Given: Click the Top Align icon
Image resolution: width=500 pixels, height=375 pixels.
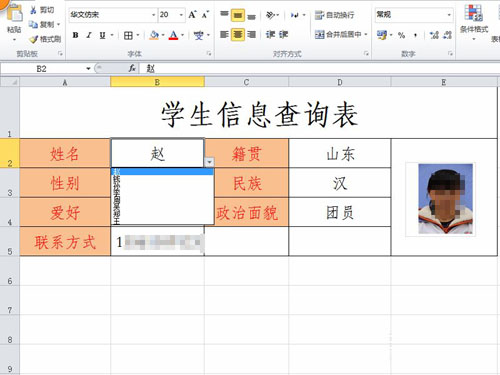Looking at the screenshot, I should tap(224, 15).
